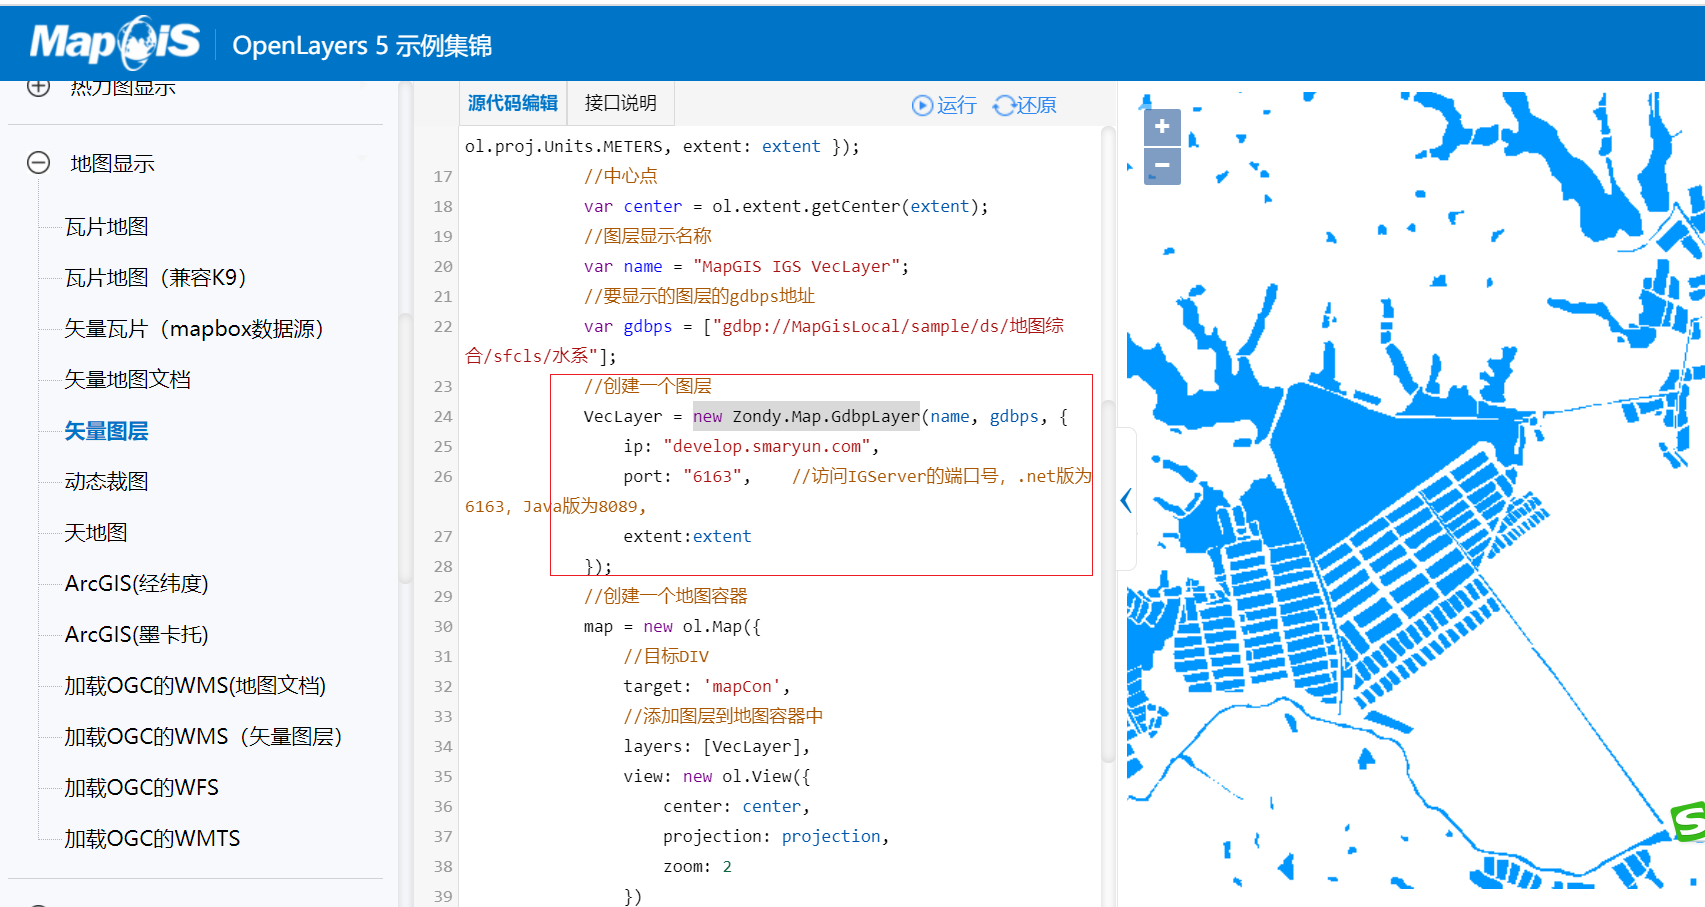Click the restore (还原) refresh icon
Viewport: 1705px width, 907px height.
1003,105
